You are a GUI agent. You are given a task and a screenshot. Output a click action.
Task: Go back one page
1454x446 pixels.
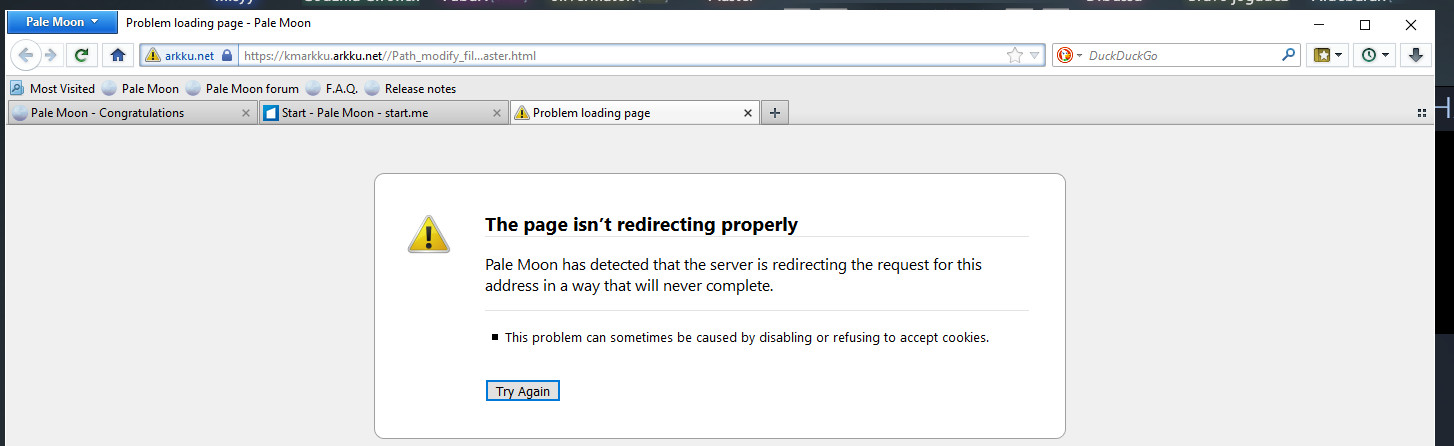26,55
